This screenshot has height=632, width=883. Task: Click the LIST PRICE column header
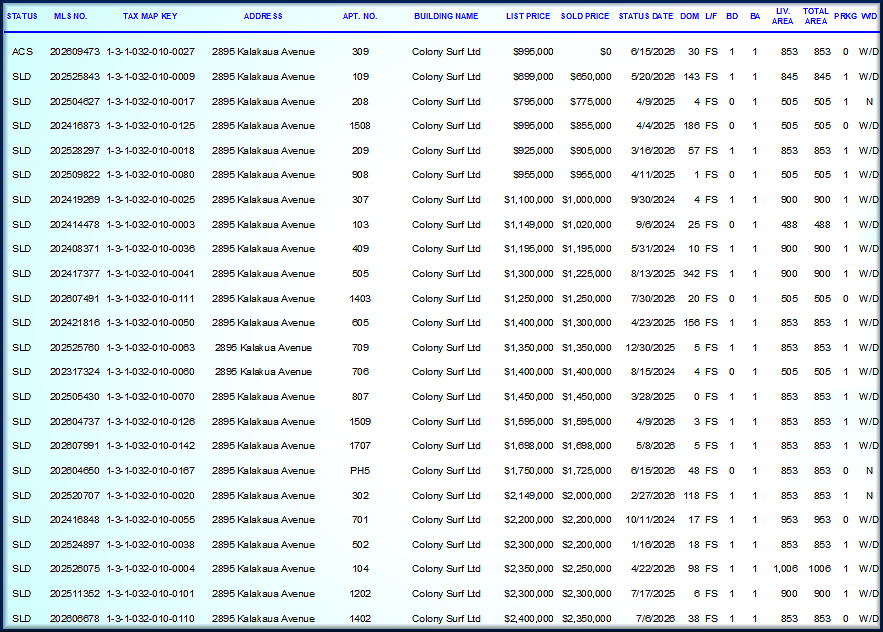[x=528, y=16]
